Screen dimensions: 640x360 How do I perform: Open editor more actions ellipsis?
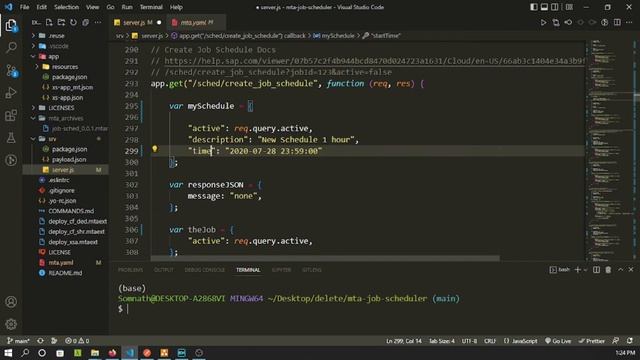(629, 22)
